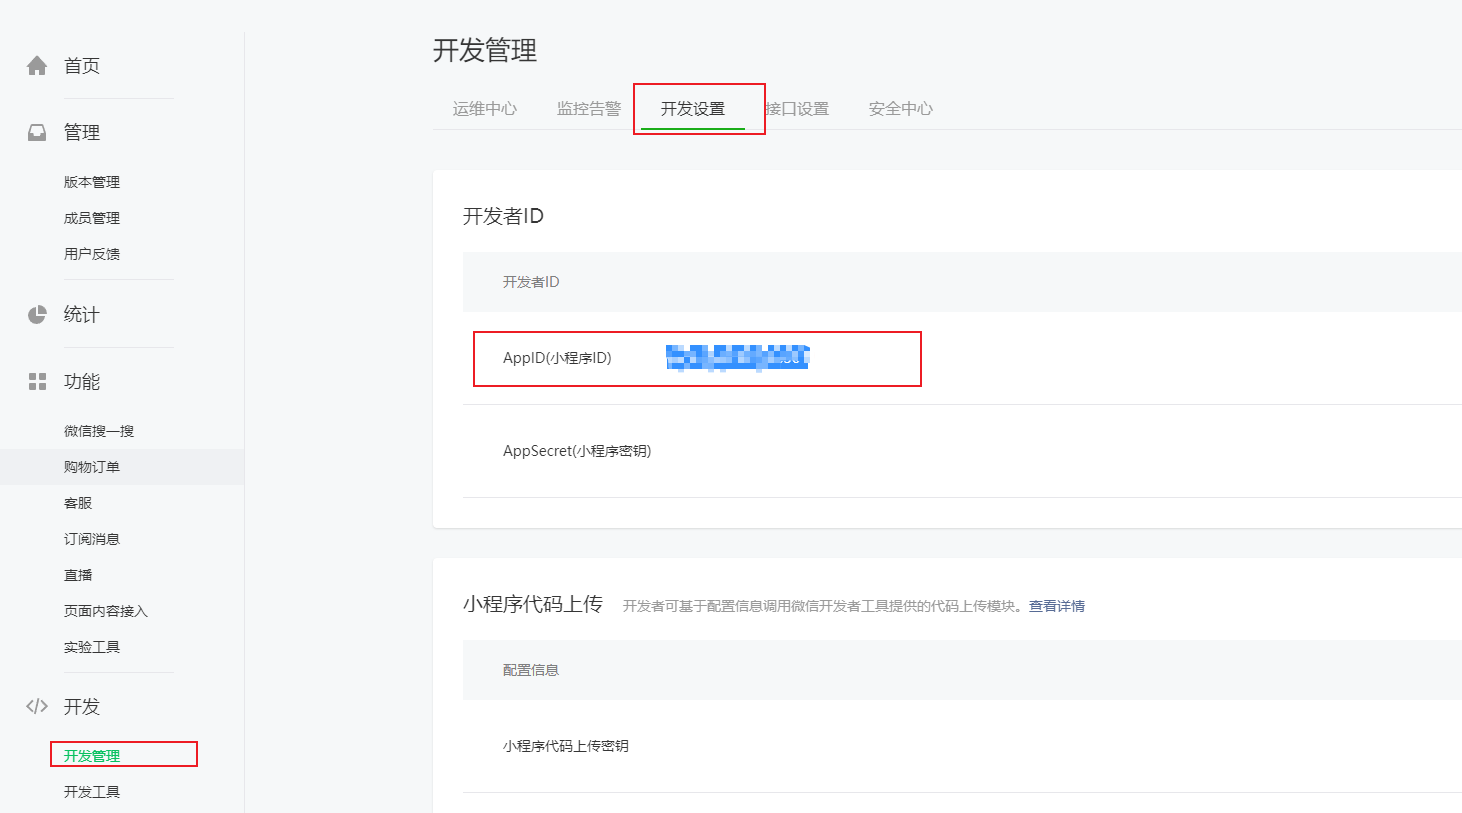1462x813 pixels.
Task: Open 购物订单 sidebar entry
Action: coord(92,467)
